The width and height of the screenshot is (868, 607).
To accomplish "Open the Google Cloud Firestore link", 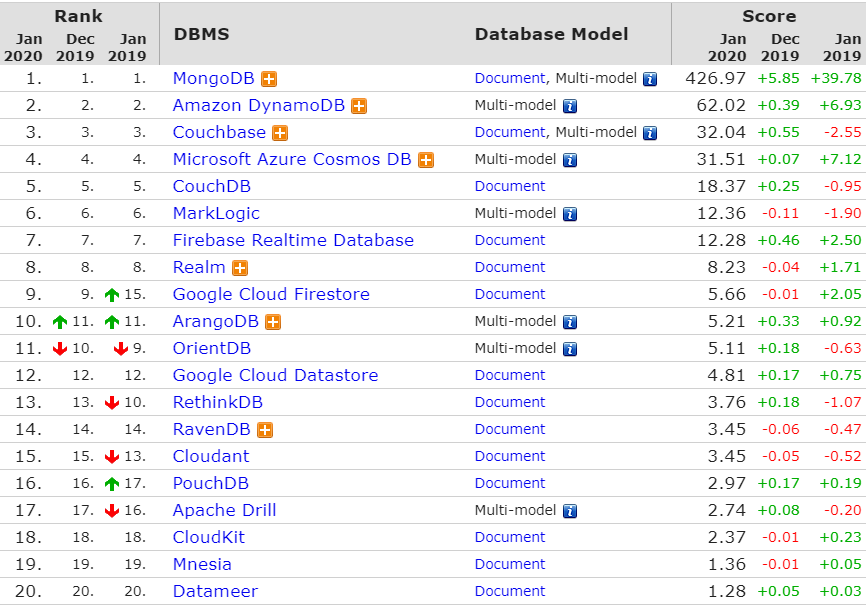I will [x=271, y=294].
